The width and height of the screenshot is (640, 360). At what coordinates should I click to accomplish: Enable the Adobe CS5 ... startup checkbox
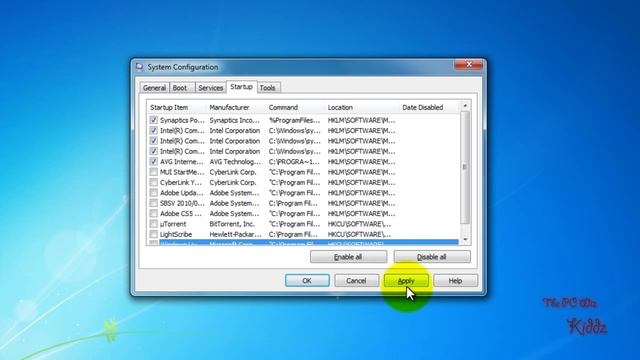point(153,213)
